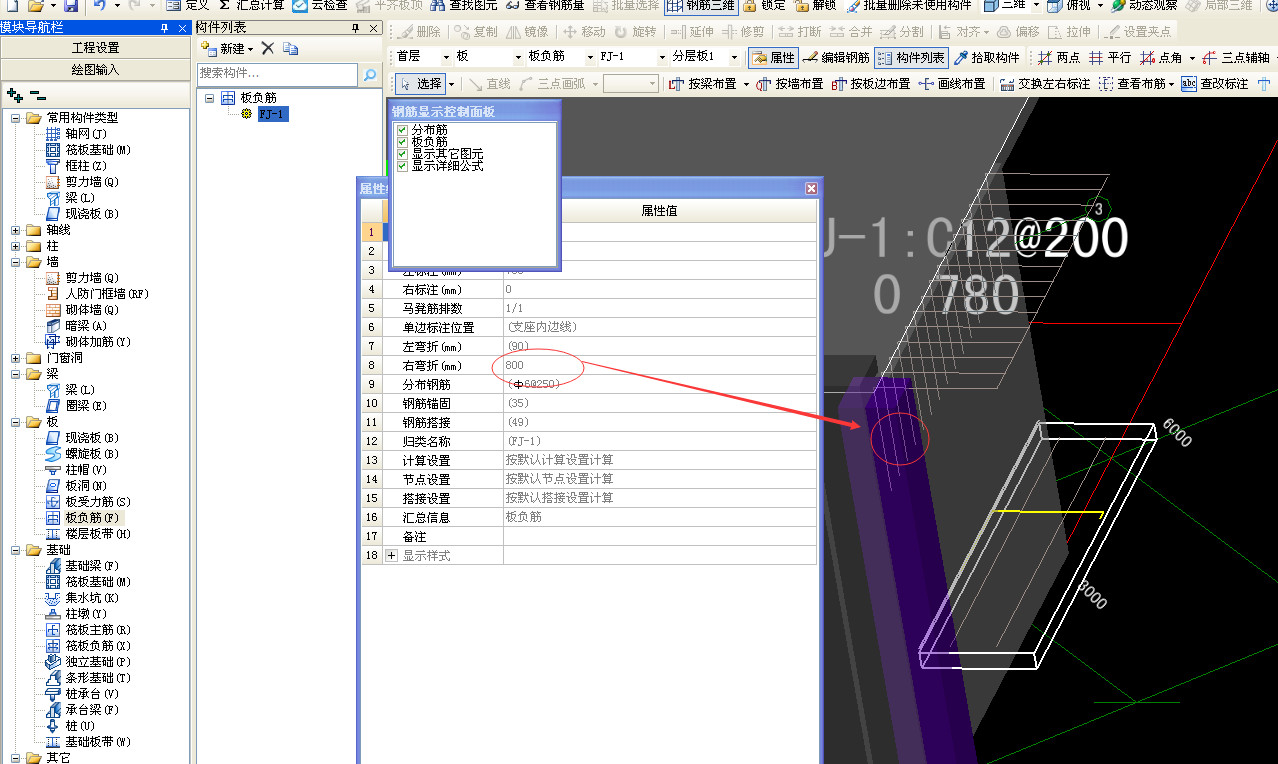The image size is (1278, 764).
Task: Collapse the 常用构件类型 tree node
Action: coord(16,118)
